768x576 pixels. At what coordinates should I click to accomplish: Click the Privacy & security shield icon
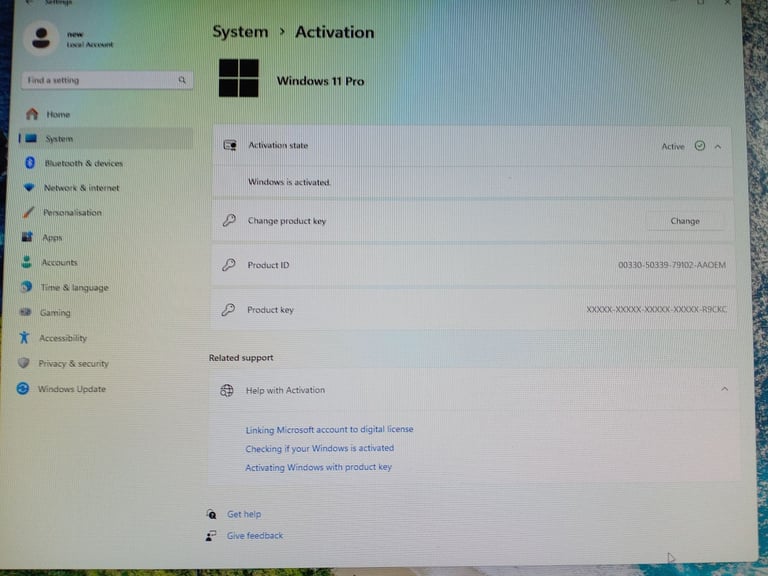24,363
